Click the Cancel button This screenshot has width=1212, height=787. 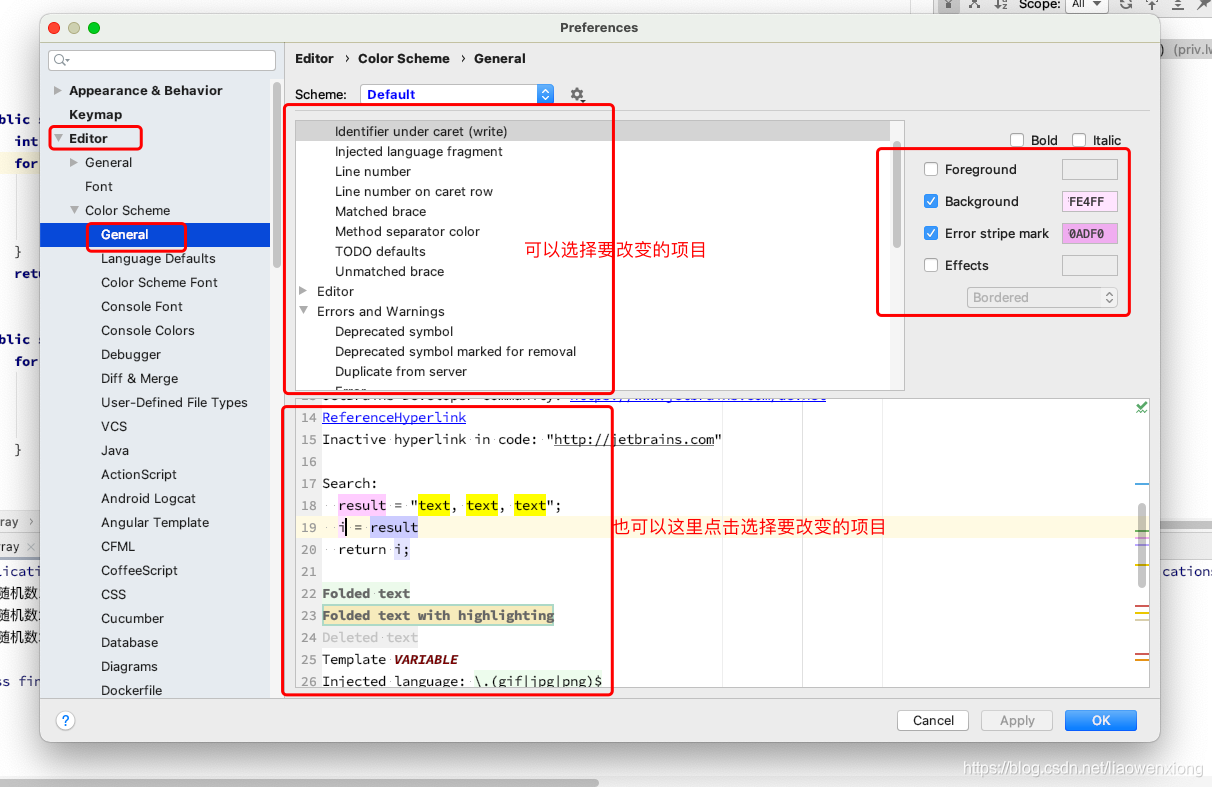click(933, 720)
